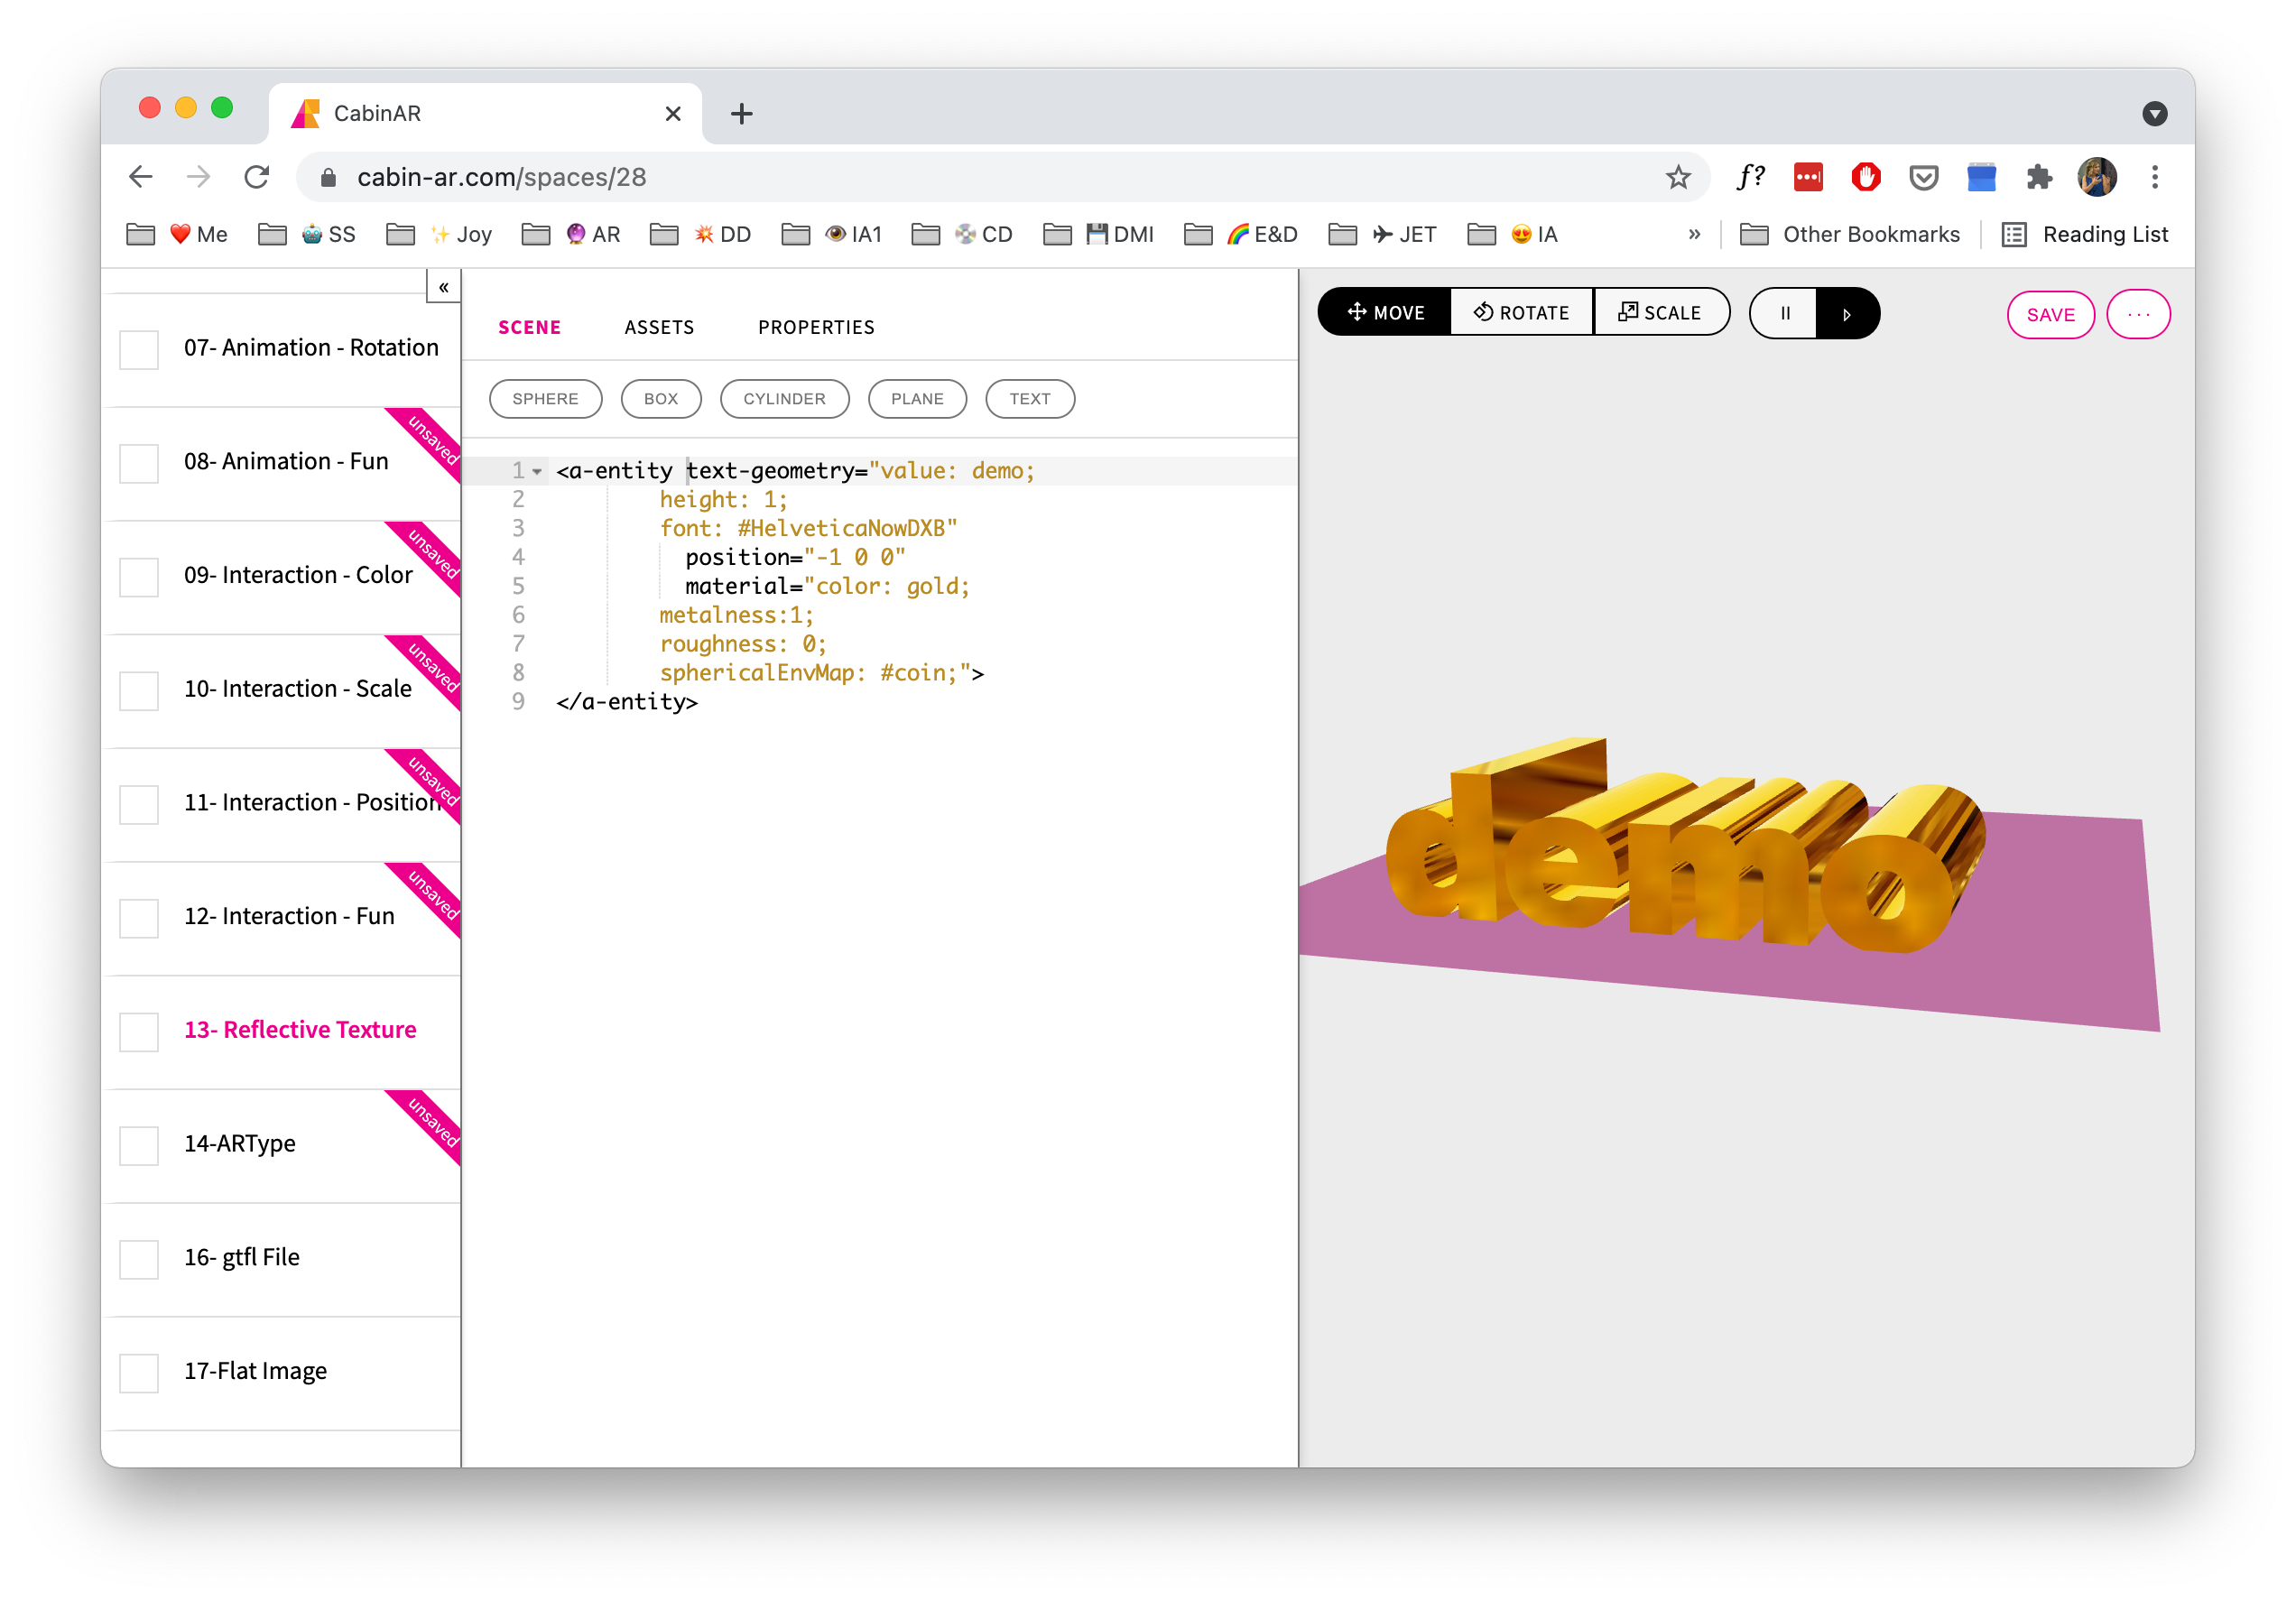2296x1601 pixels.
Task: Check the box for 14-ARType
Action: [x=139, y=1145]
